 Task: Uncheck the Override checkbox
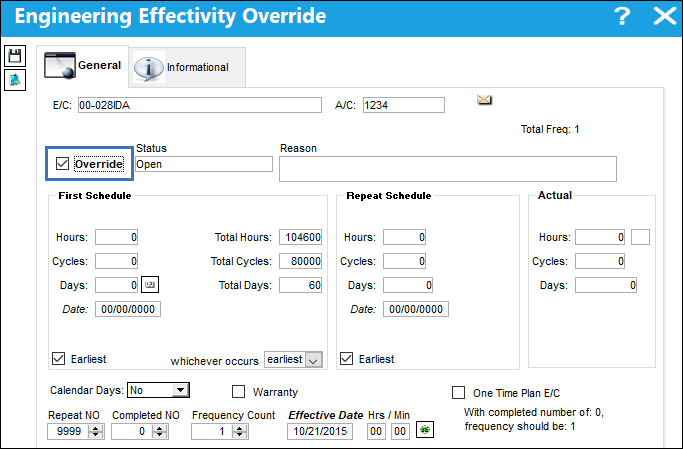(x=62, y=164)
